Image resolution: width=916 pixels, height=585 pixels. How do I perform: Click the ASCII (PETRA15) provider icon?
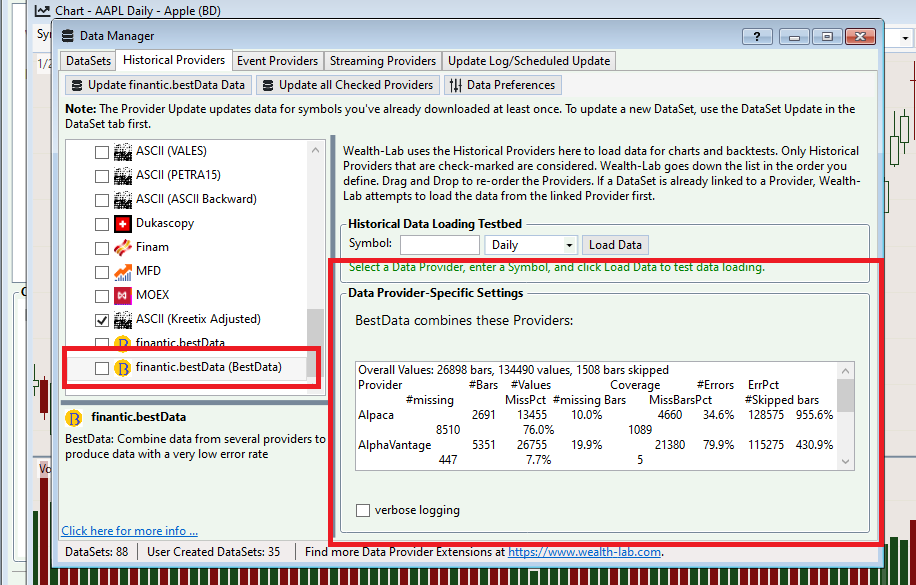[x=123, y=175]
